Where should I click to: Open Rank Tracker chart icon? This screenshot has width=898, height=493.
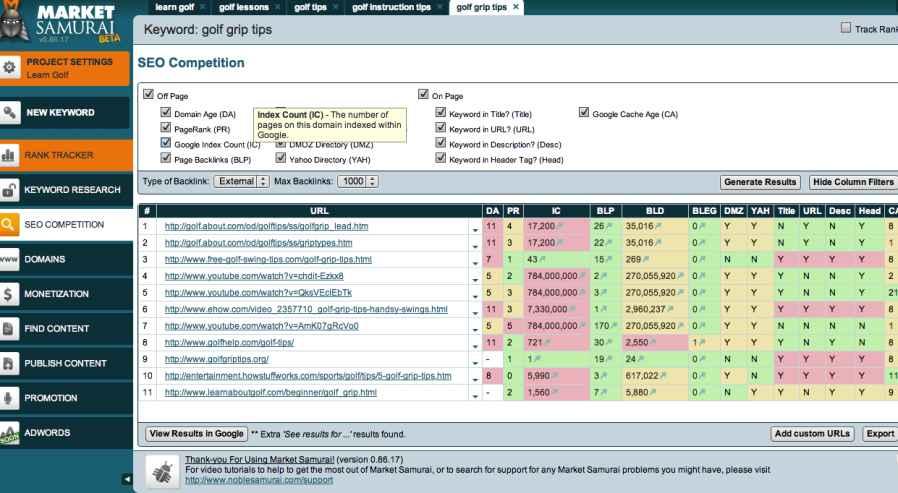12,156
